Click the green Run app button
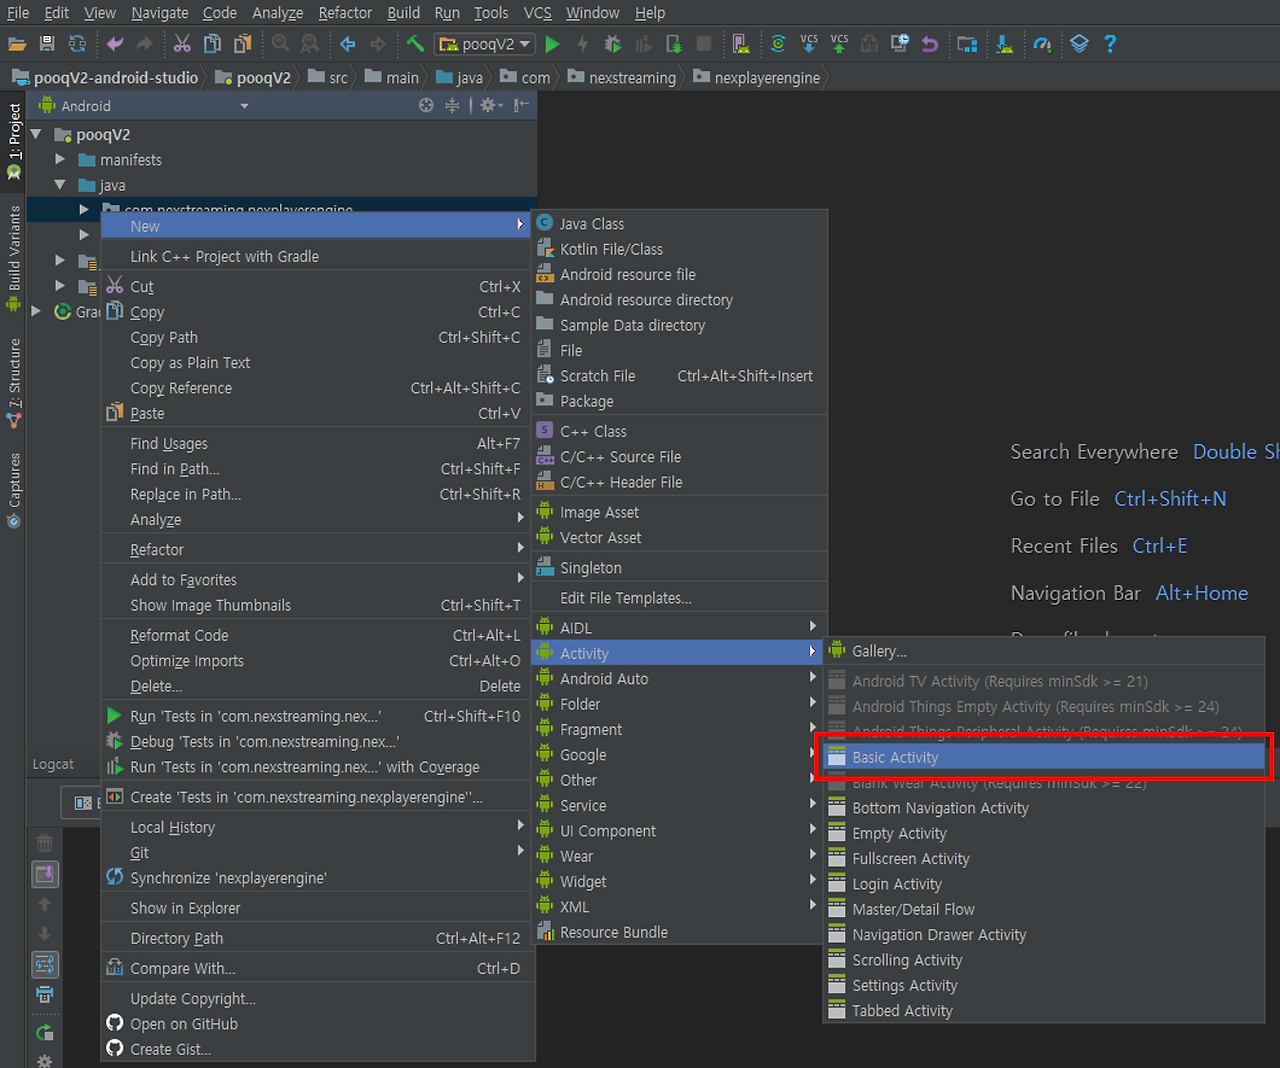Screen dimensions: 1280x1068 (x=552, y=44)
